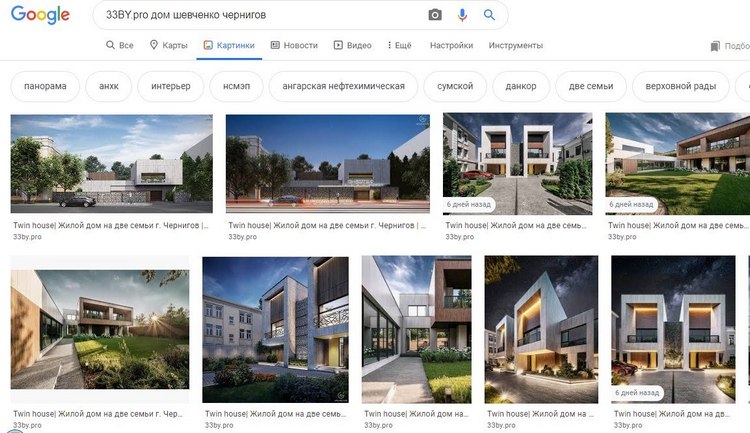Switch to the Все search tab
The width and height of the screenshot is (750, 433).
click(x=120, y=45)
